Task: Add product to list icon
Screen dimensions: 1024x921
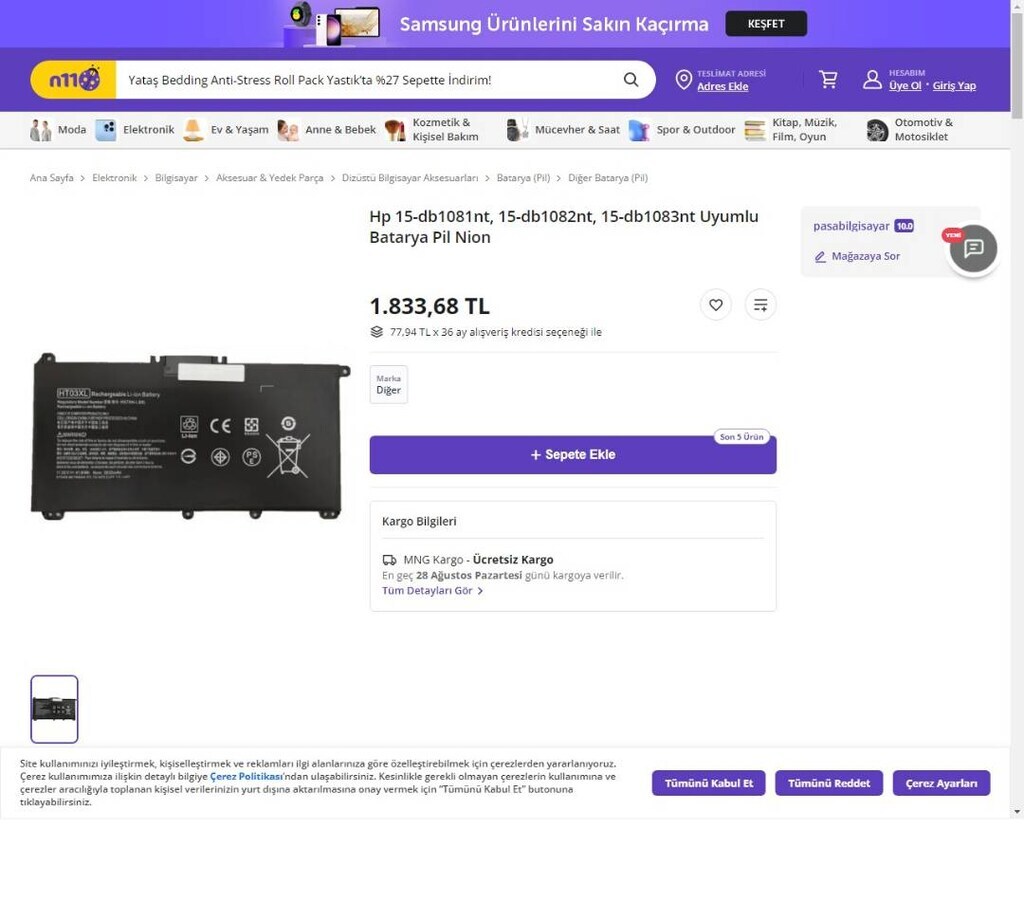Action: pyautogui.click(x=760, y=305)
